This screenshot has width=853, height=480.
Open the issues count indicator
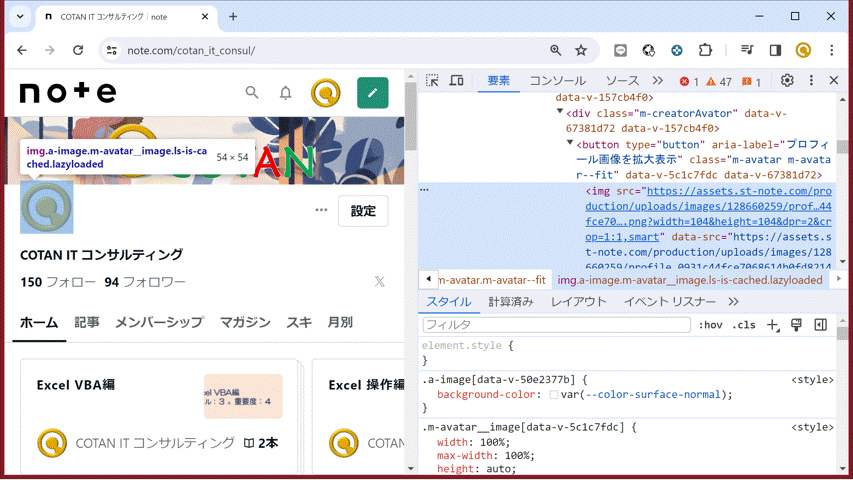[x=751, y=82]
